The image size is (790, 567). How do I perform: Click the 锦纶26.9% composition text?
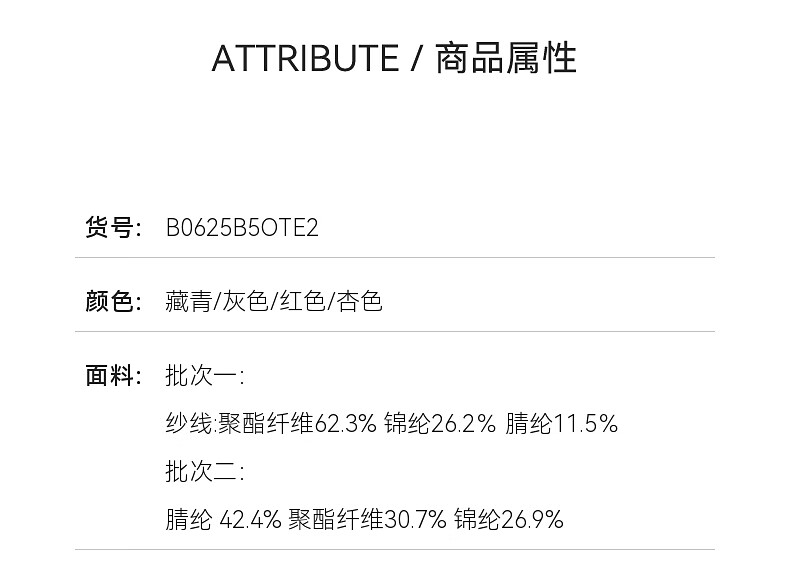509,520
